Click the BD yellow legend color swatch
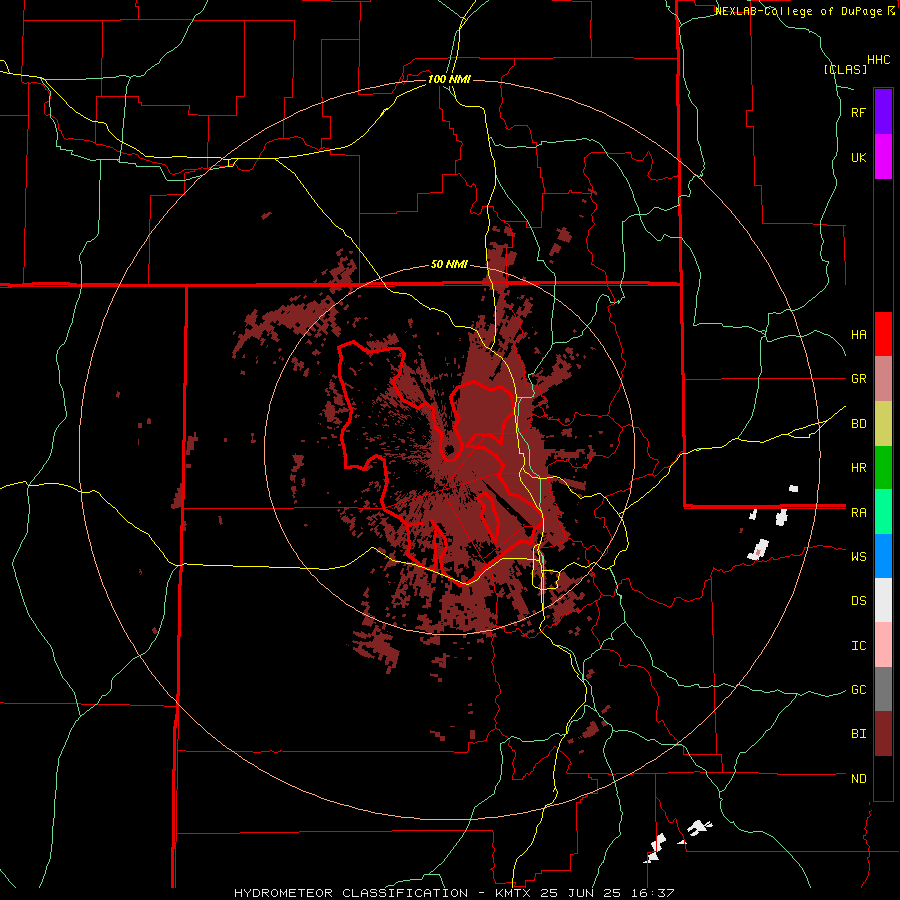 click(883, 423)
